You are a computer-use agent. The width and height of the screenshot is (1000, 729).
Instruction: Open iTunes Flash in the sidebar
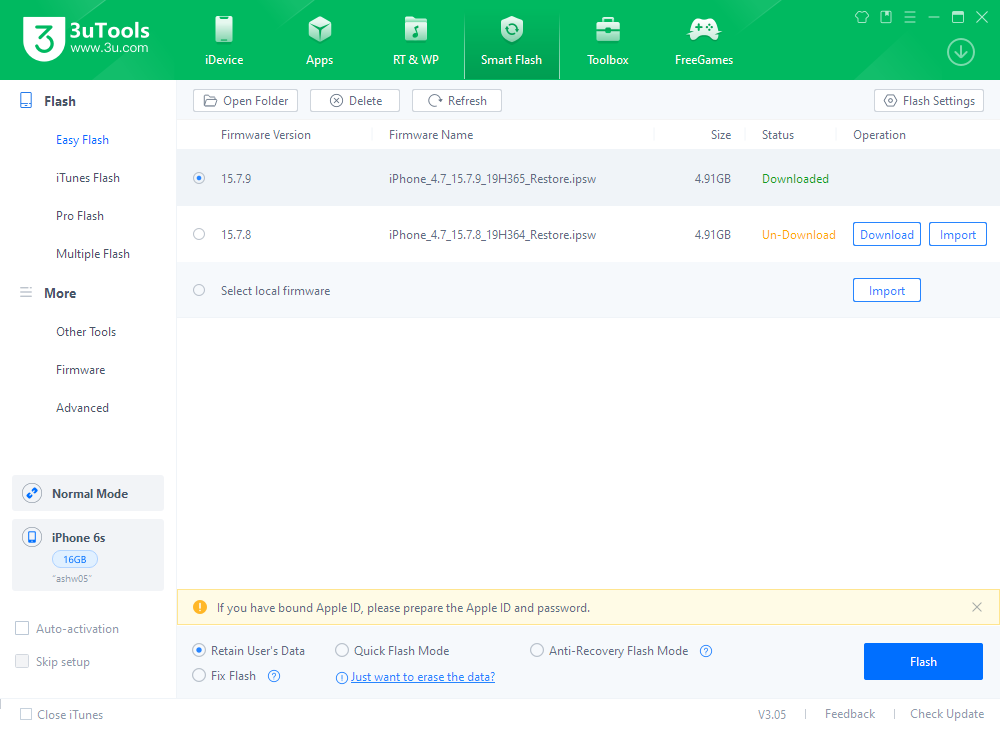(88, 178)
